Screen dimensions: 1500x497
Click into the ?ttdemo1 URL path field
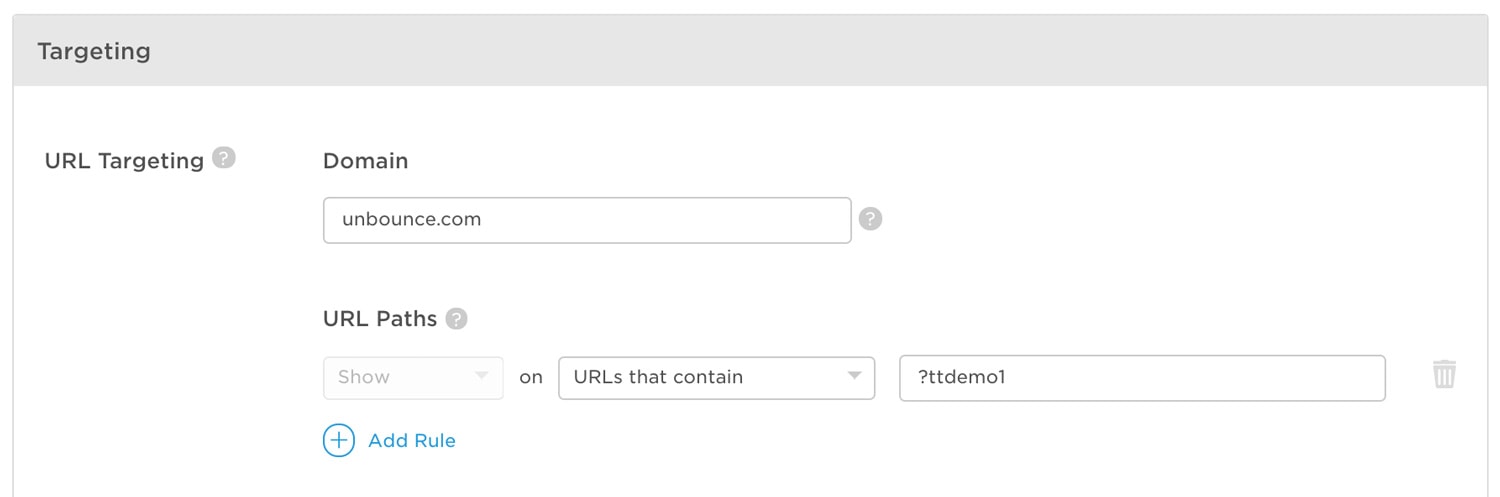point(1142,378)
